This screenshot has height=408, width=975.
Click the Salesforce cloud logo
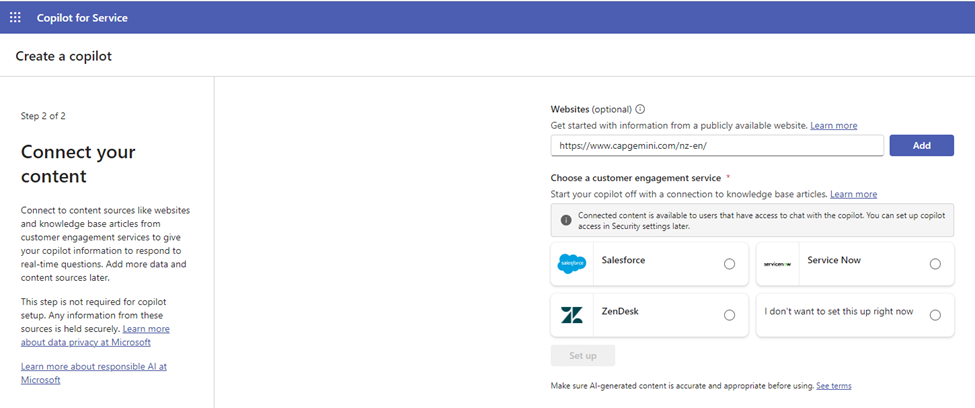571,264
